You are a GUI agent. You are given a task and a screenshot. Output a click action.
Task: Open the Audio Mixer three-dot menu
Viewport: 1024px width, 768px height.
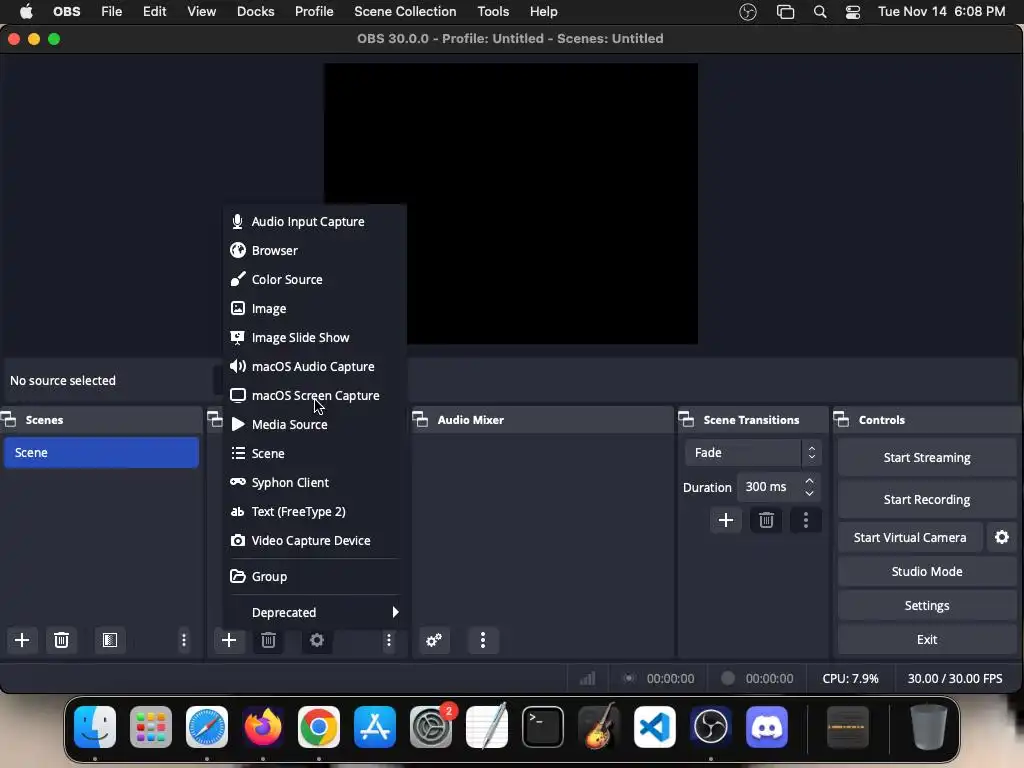483,640
